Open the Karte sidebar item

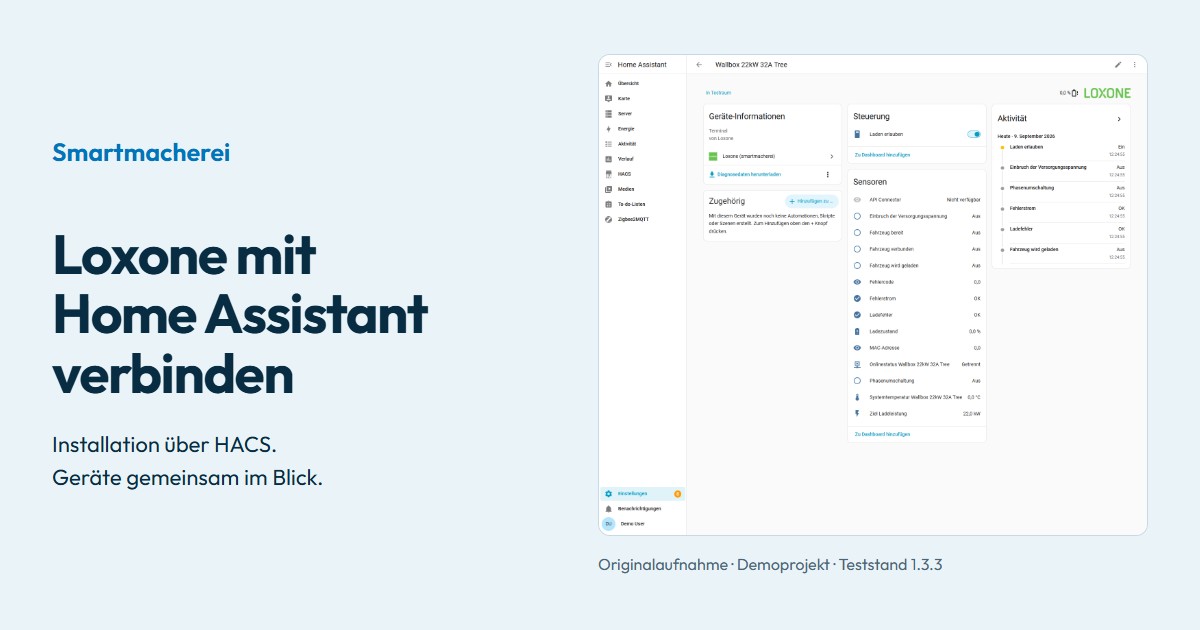pyautogui.click(x=643, y=98)
